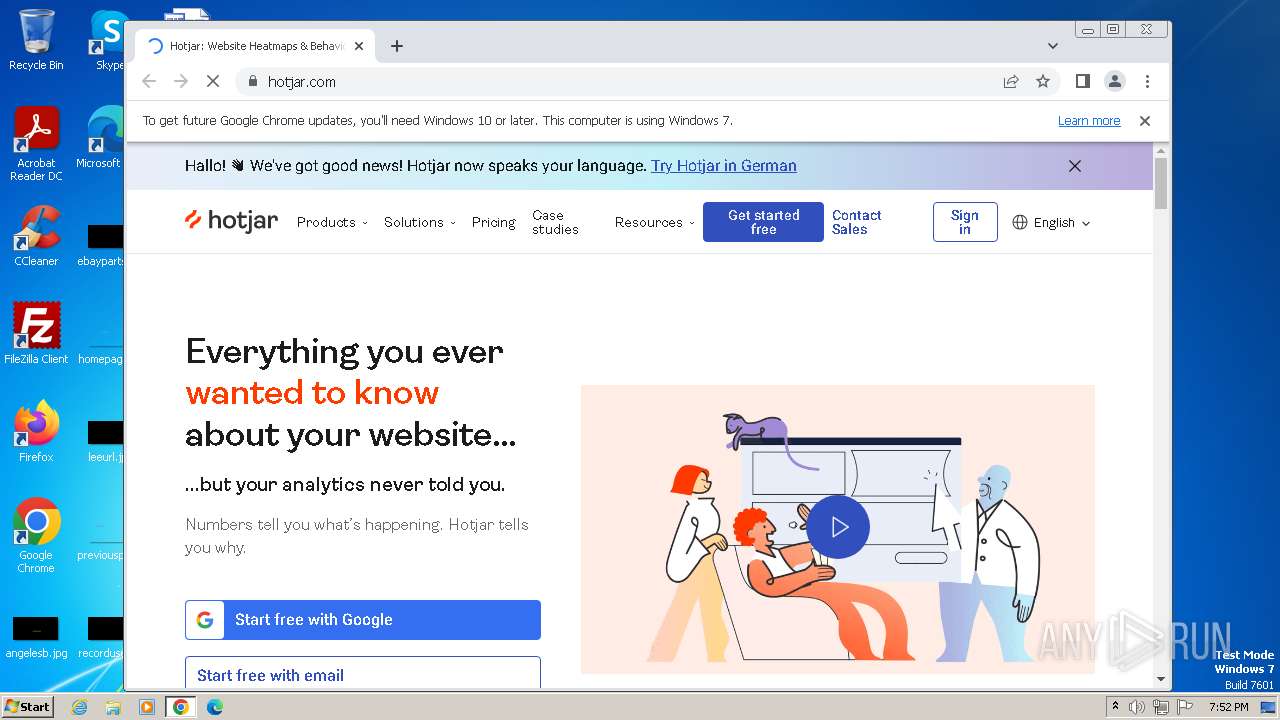Click Start free with email
Screen dimensions: 1280x720
[x=363, y=673]
